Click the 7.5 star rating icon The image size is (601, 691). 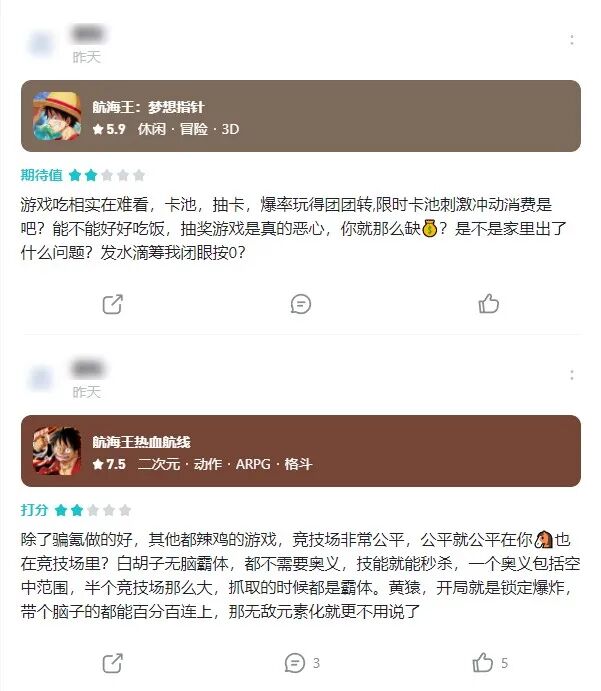click(98, 464)
